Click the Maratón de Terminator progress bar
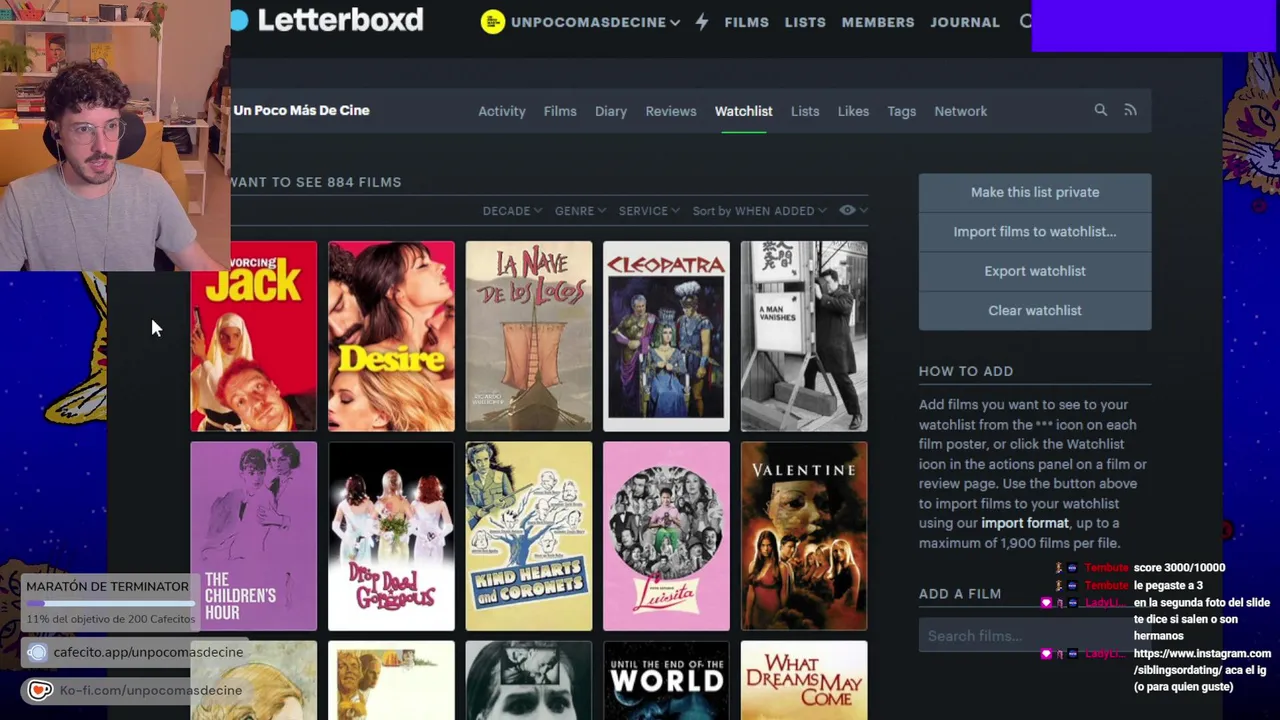 point(110,603)
